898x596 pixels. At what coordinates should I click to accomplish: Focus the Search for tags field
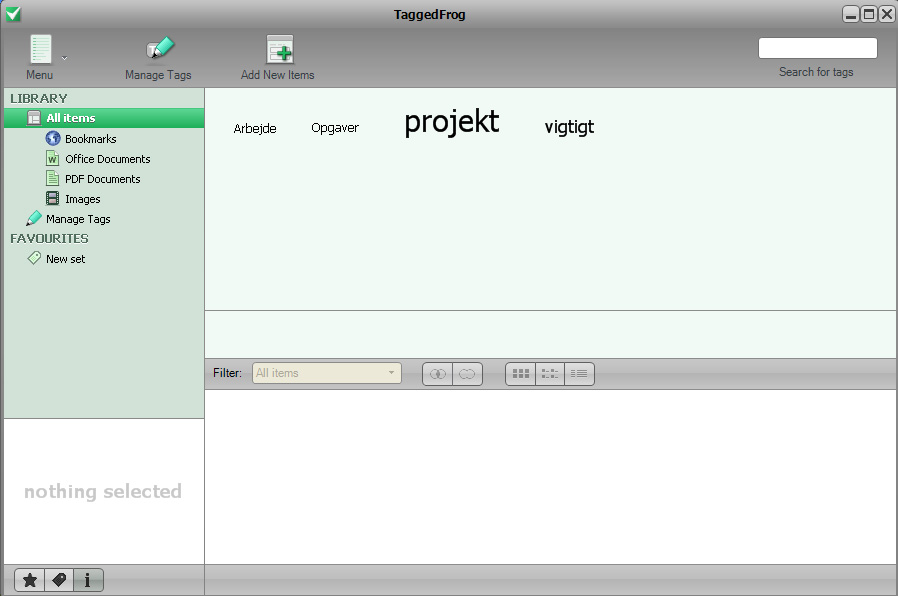coord(817,48)
